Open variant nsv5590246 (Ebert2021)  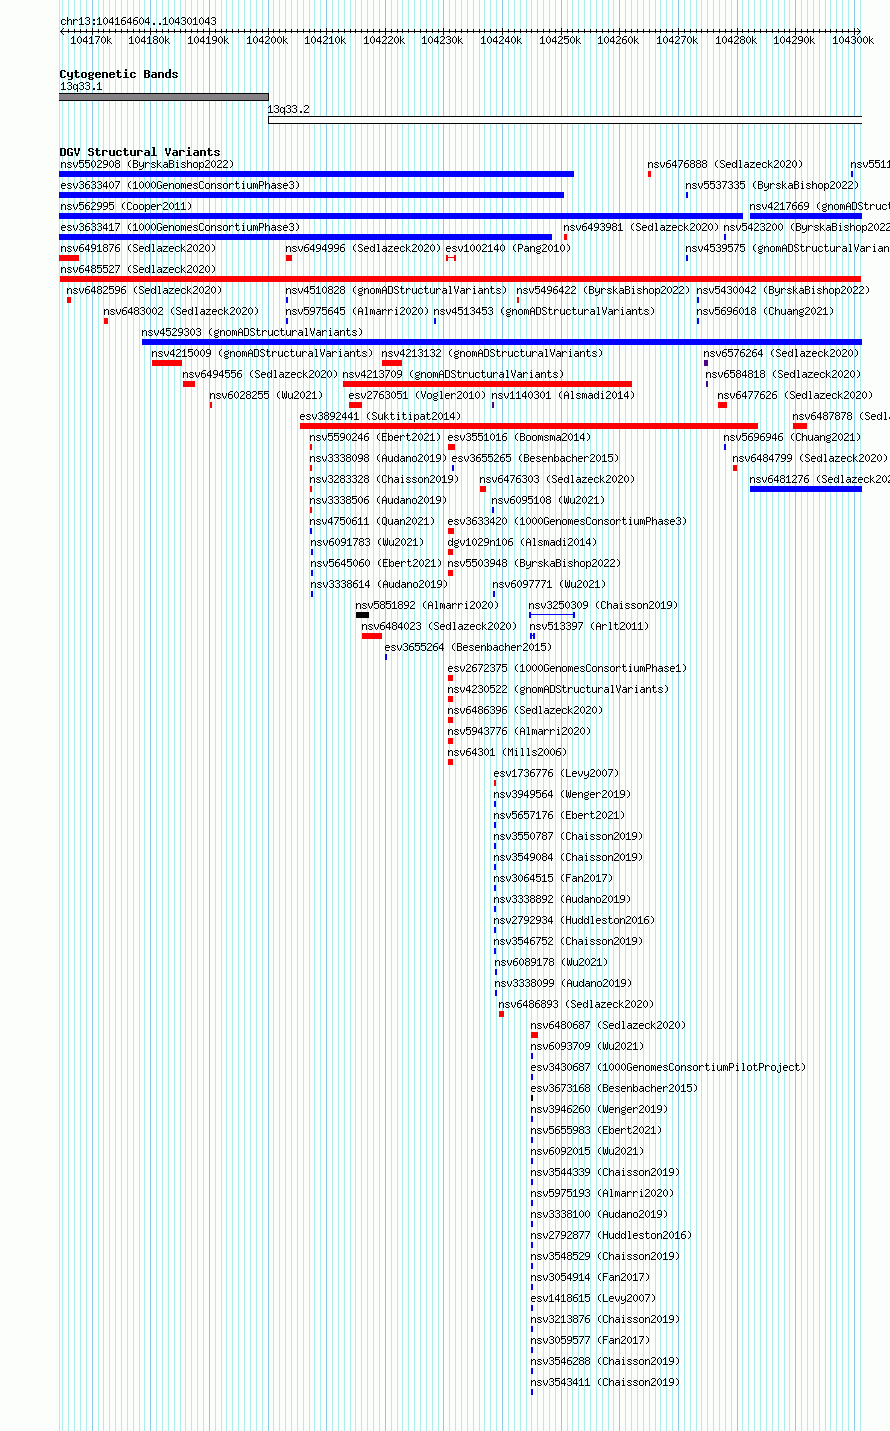tap(311, 447)
